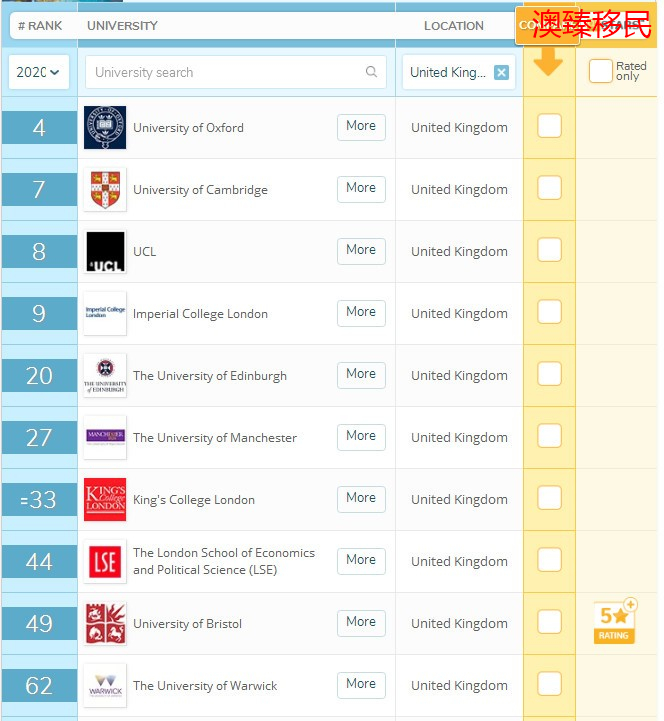Click the University of Edinburgh logo

pyautogui.click(x=105, y=376)
